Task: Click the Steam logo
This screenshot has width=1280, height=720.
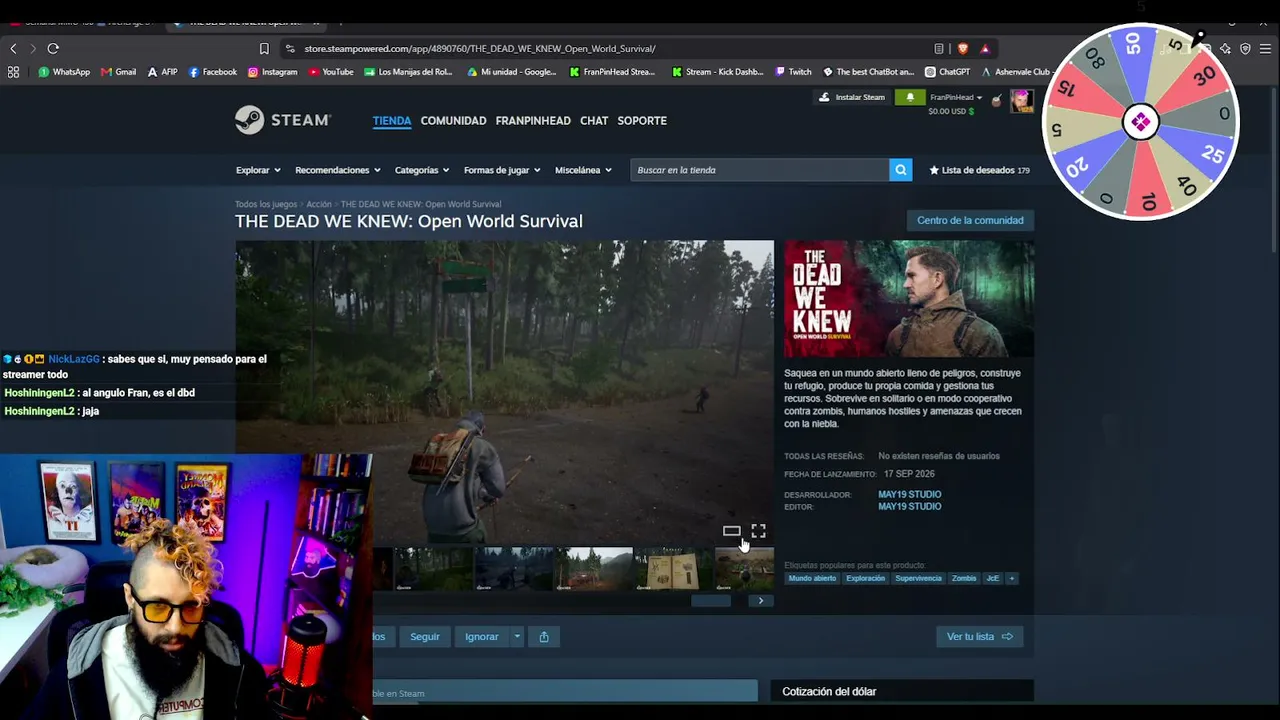Action: pos(283,120)
